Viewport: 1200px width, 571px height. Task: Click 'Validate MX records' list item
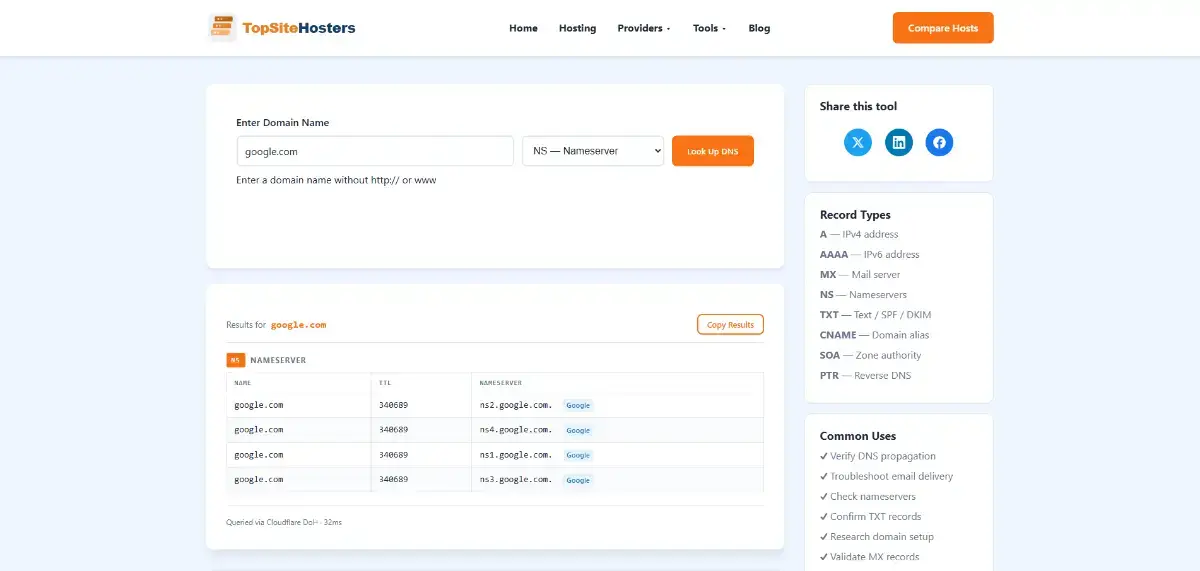(x=869, y=556)
